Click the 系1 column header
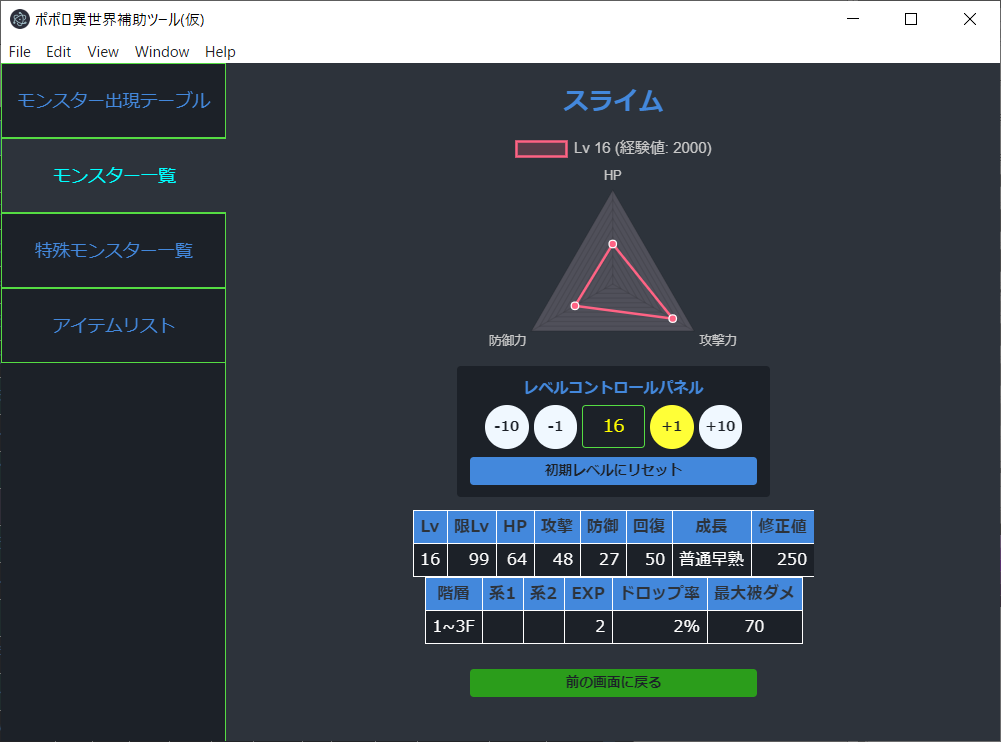The image size is (1001, 742). point(502,593)
